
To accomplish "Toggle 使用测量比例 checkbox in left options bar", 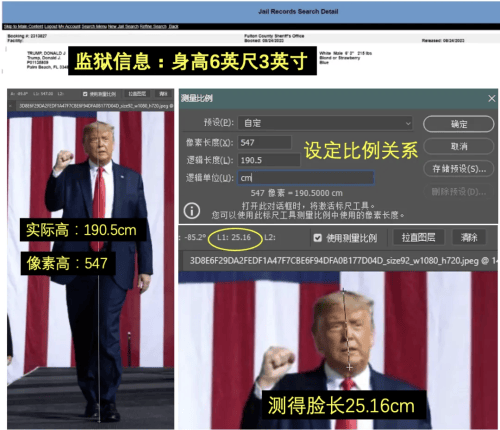I will pos(85,94).
